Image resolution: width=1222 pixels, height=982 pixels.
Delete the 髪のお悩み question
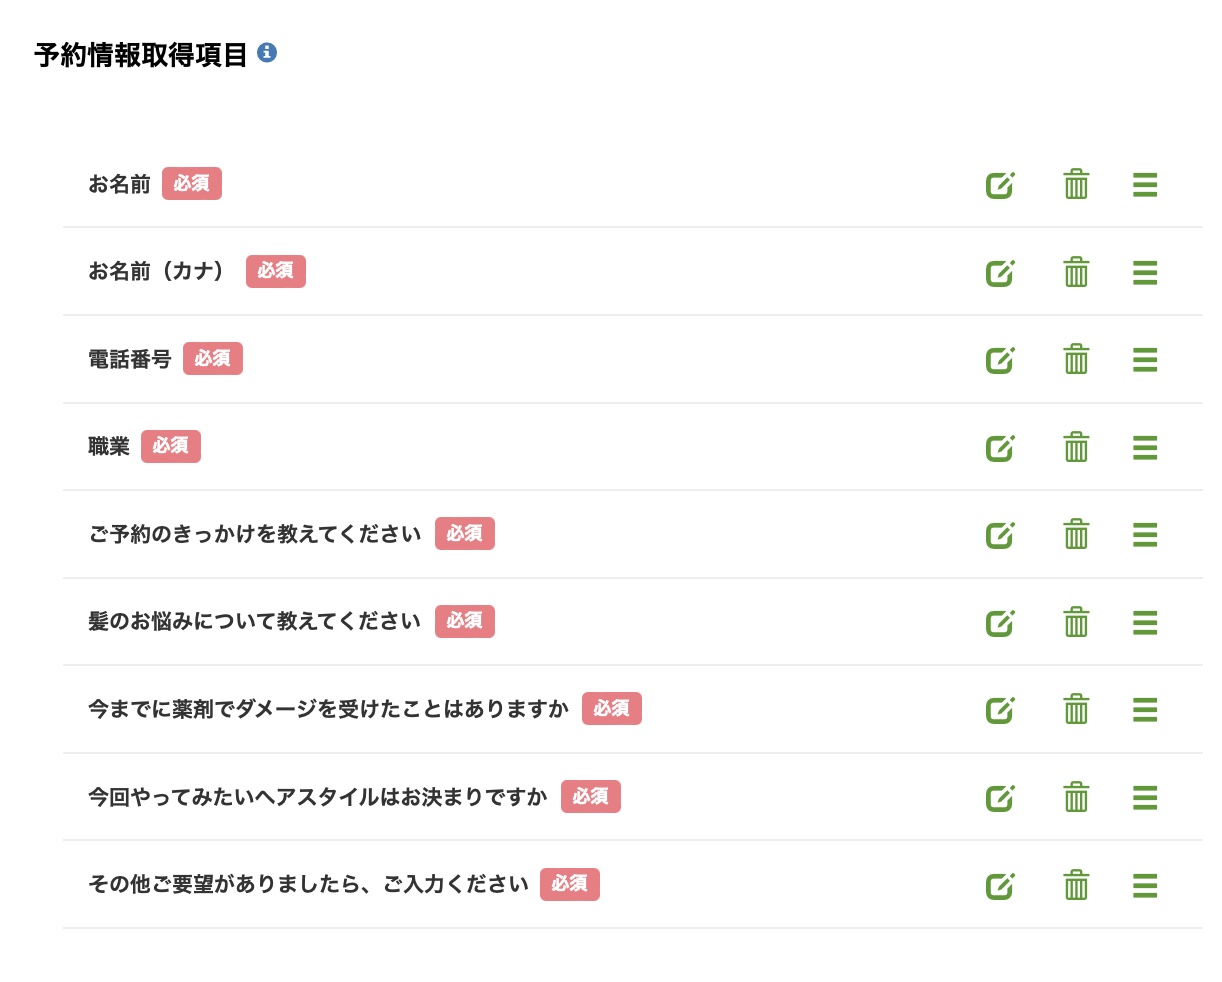[1075, 622]
